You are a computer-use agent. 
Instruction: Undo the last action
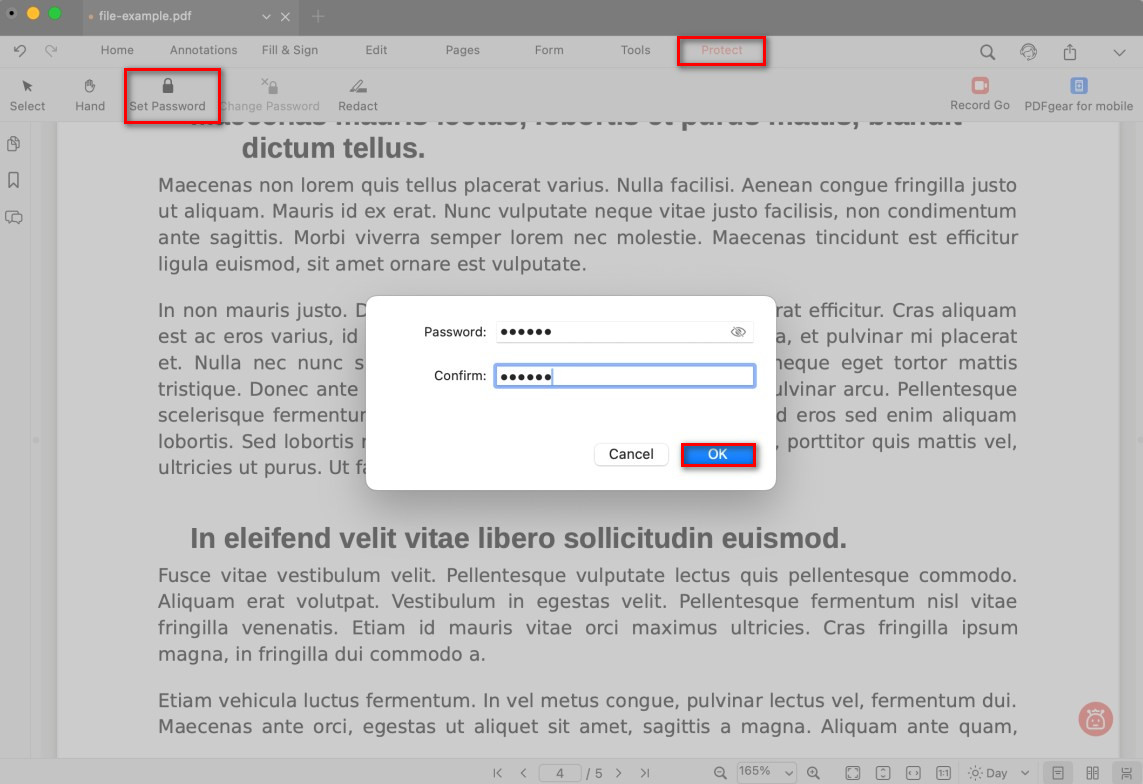coord(20,50)
